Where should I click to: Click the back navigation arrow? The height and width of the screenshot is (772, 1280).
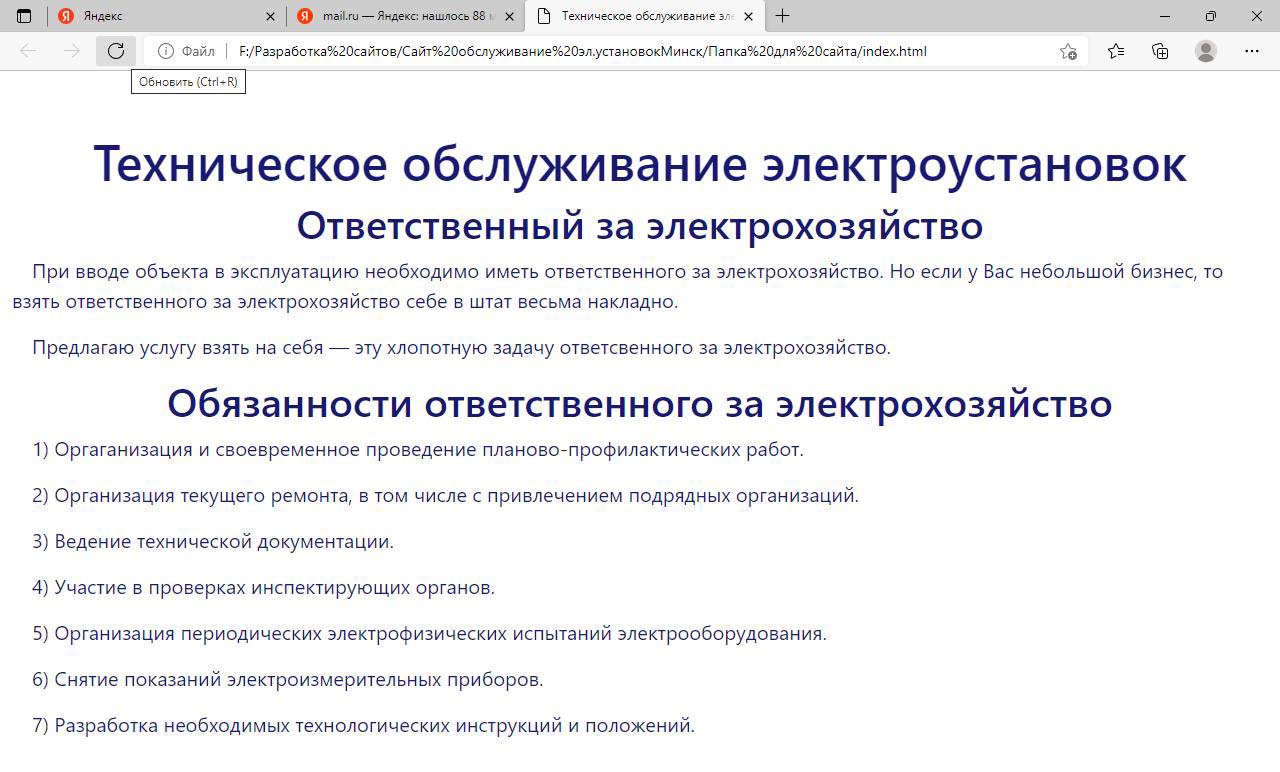tap(28, 51)
